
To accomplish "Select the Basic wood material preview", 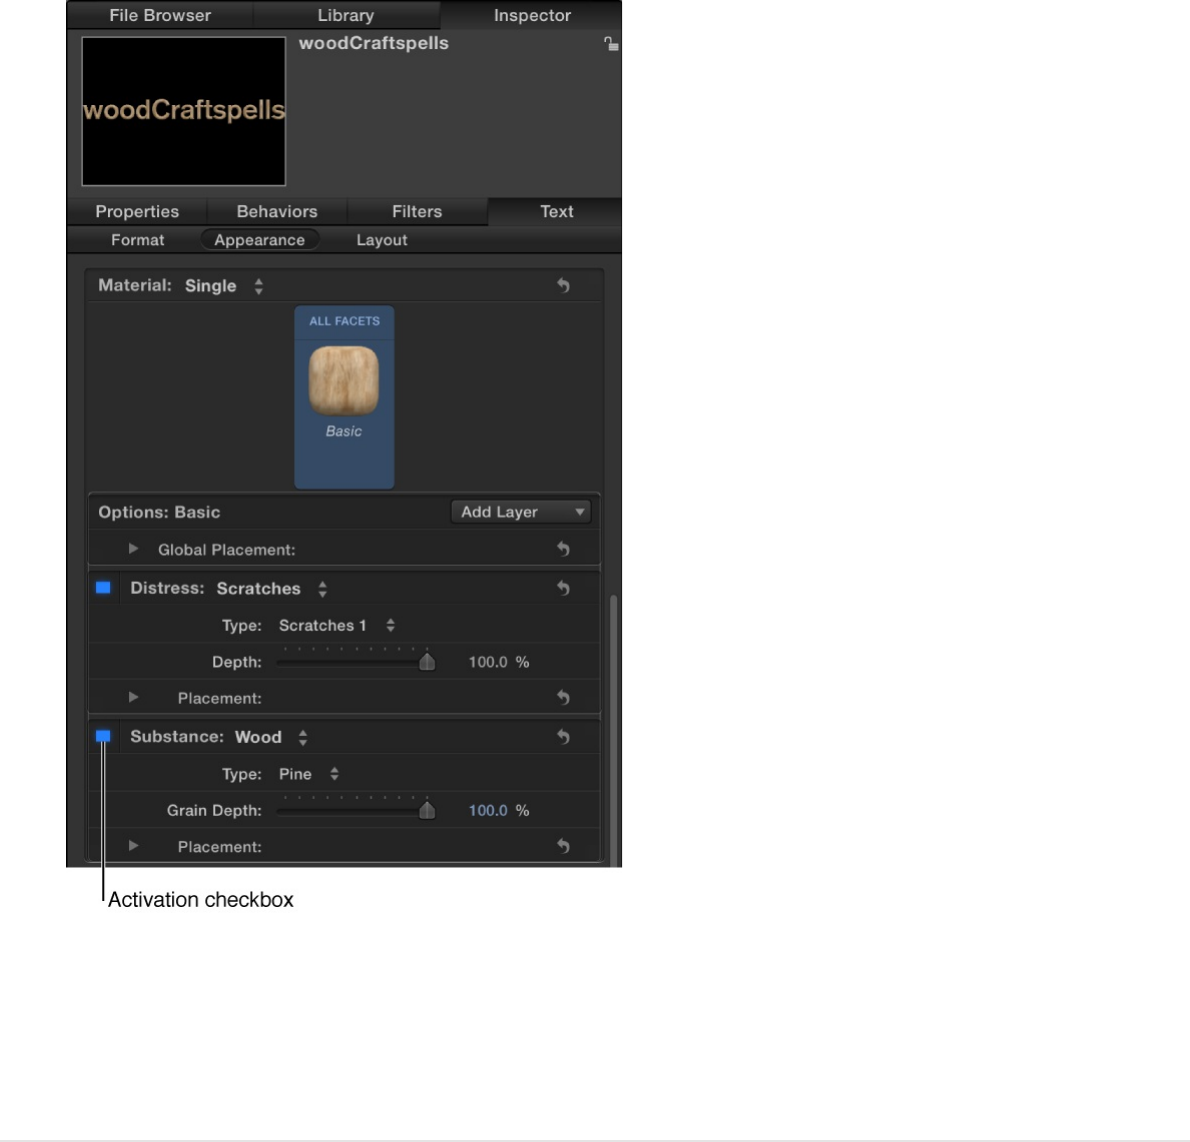I will [x=344, y=381].
